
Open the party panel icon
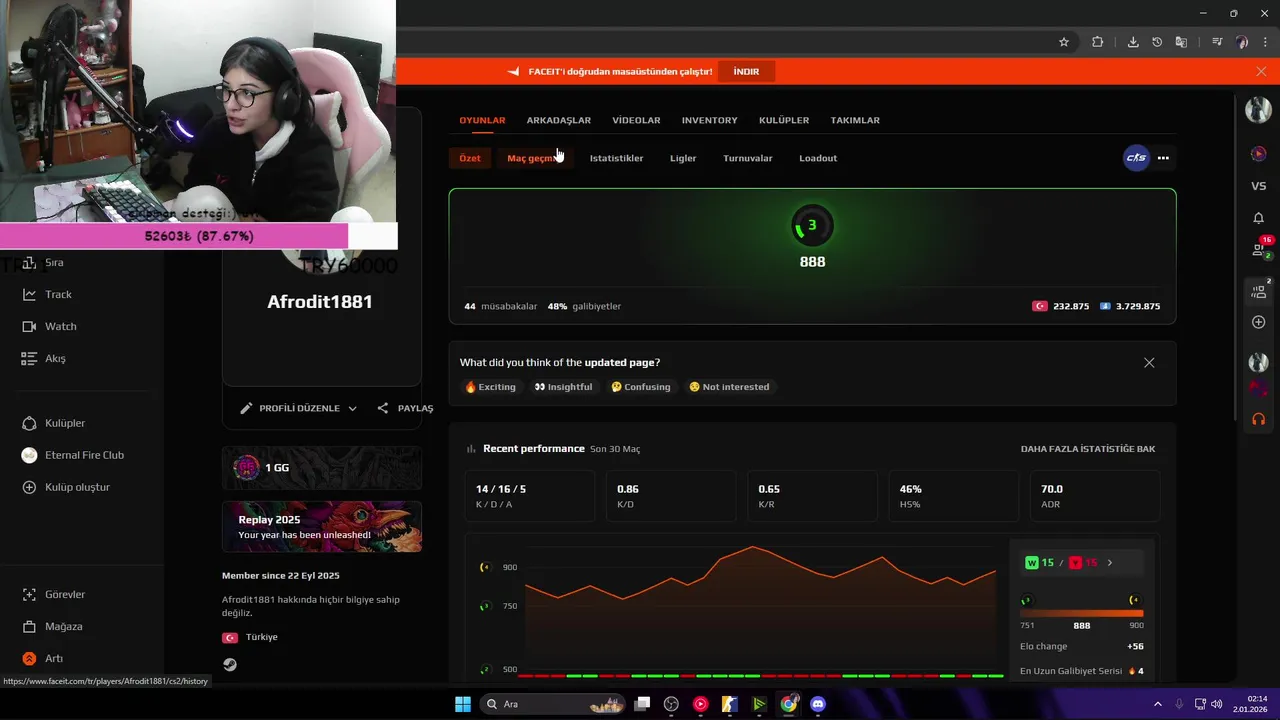coord(1259,290)
